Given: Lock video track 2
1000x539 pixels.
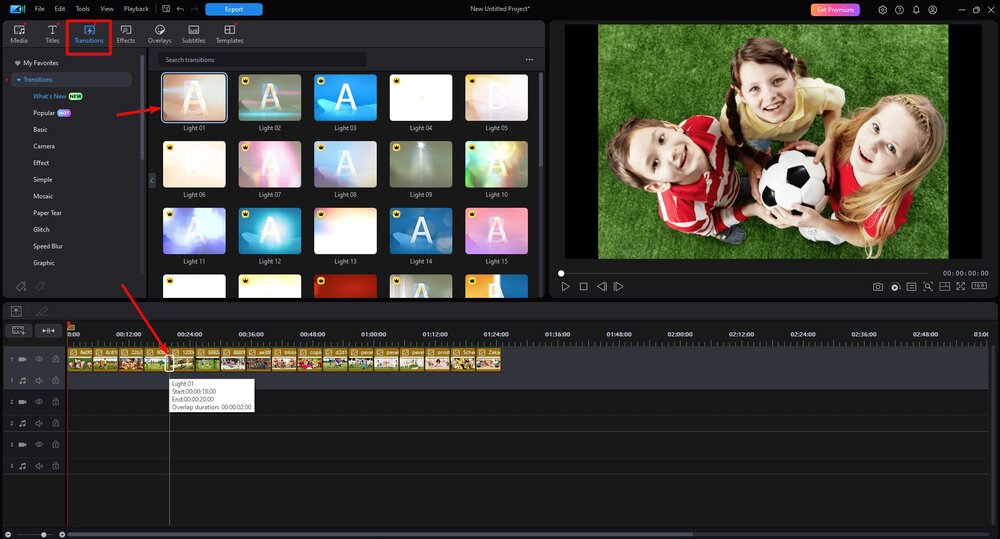Looking at the screenshot, I should coord(56,402).
